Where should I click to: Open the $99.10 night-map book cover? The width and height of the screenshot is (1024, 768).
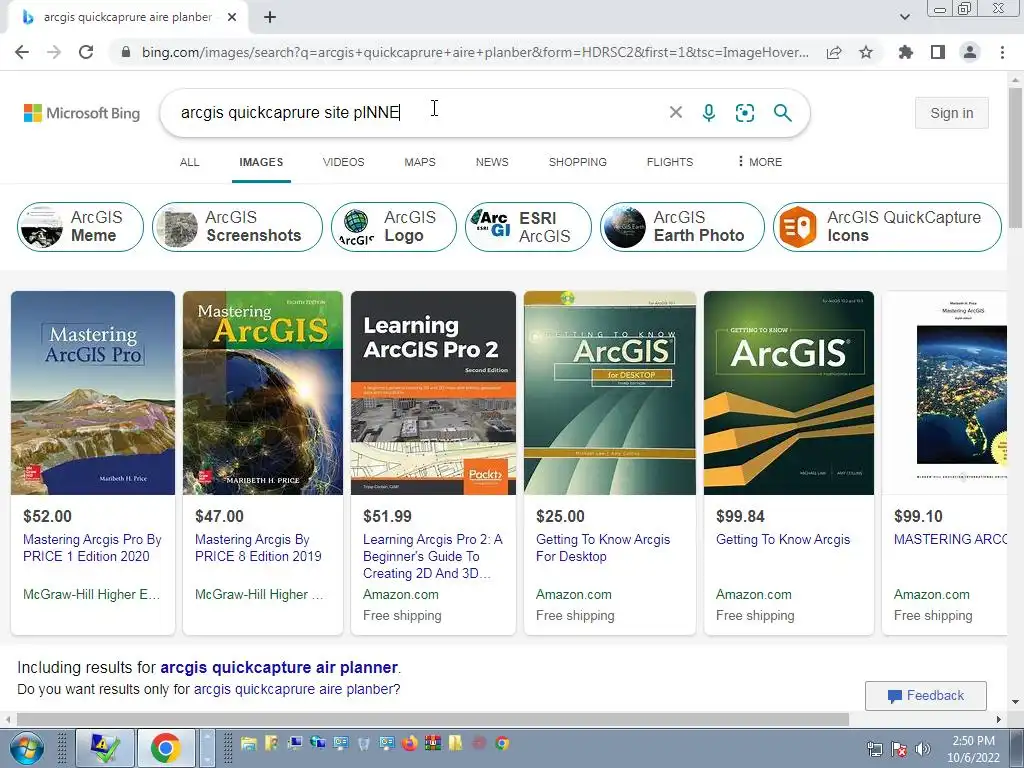pyautogui.click(x=944, y=392)
